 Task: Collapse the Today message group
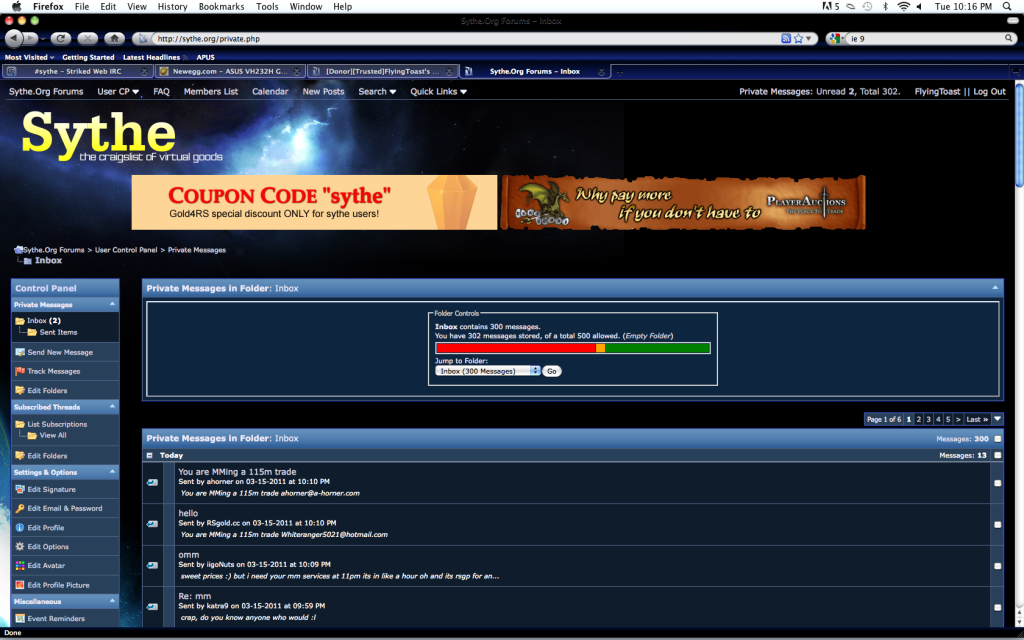(x=150, y=455)
